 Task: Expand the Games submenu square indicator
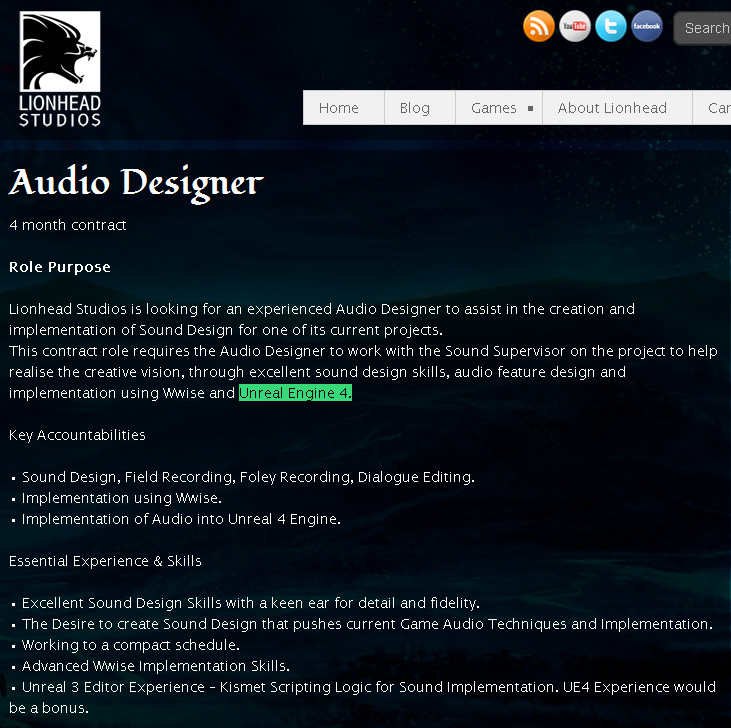(530, 108)
